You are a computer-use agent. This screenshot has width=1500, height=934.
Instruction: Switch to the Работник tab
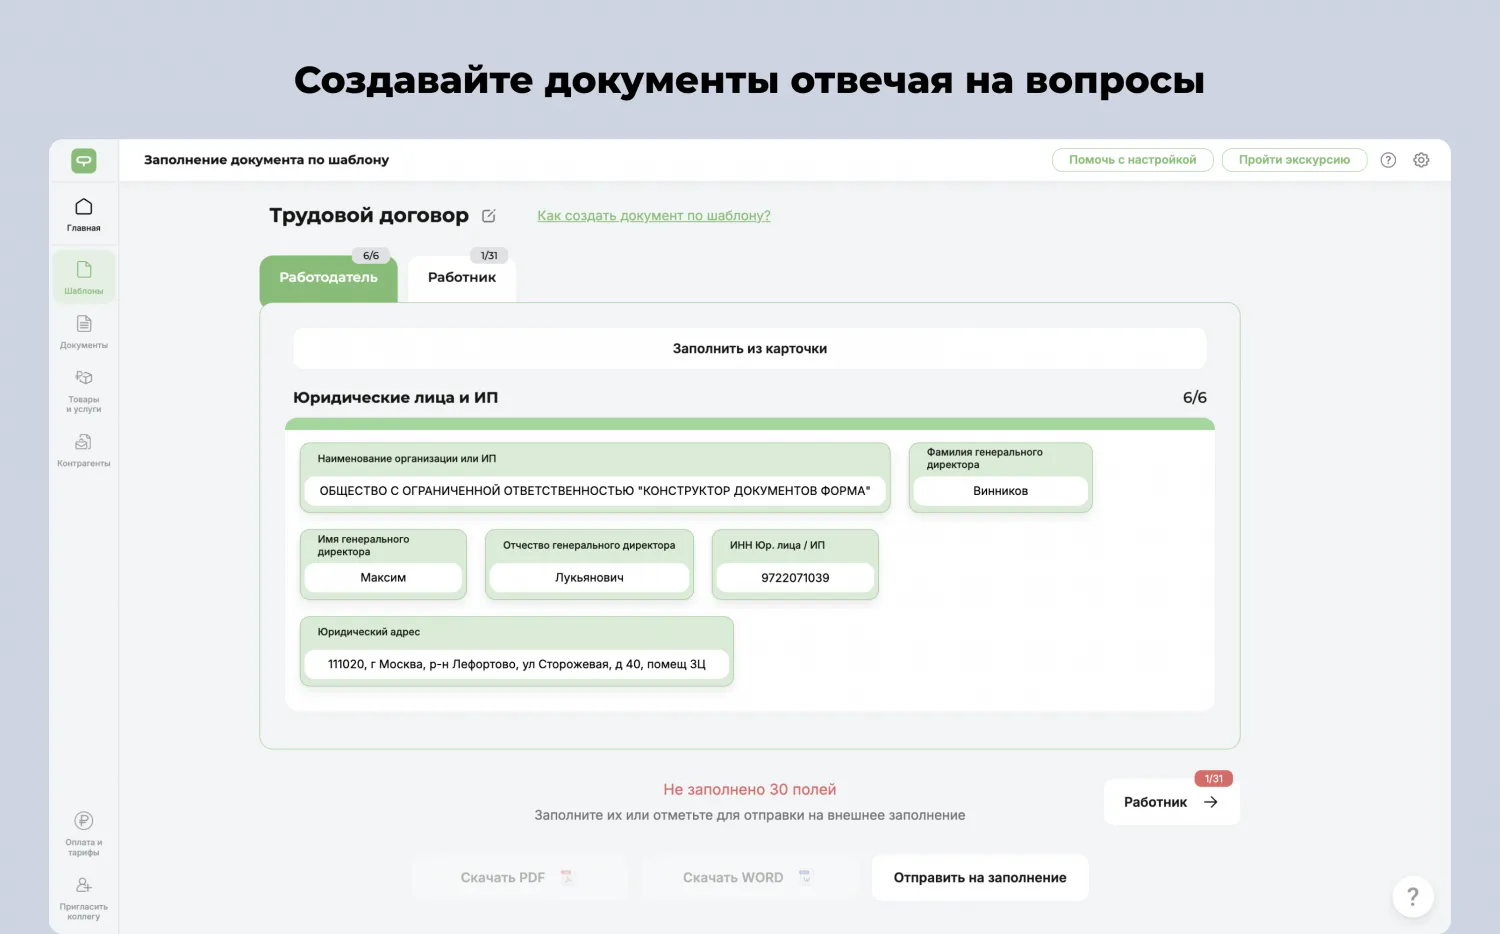(x=462, y=278)
